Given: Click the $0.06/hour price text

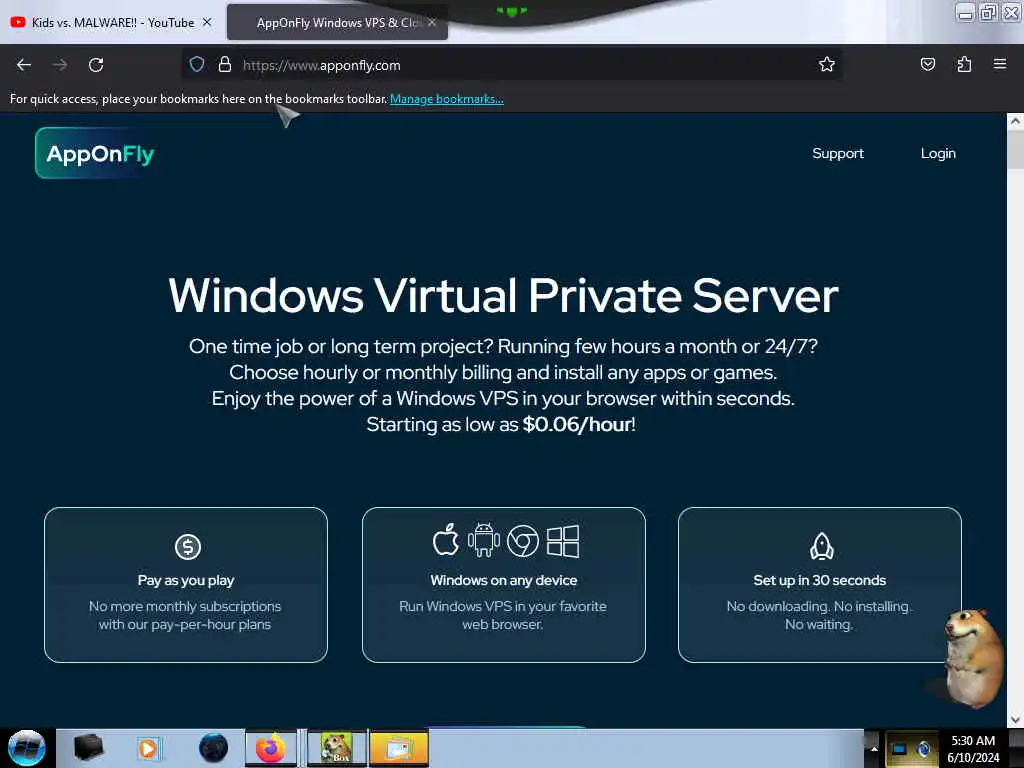Looking at the screenshot, I should pyautogui.click(x=577, y=424).
